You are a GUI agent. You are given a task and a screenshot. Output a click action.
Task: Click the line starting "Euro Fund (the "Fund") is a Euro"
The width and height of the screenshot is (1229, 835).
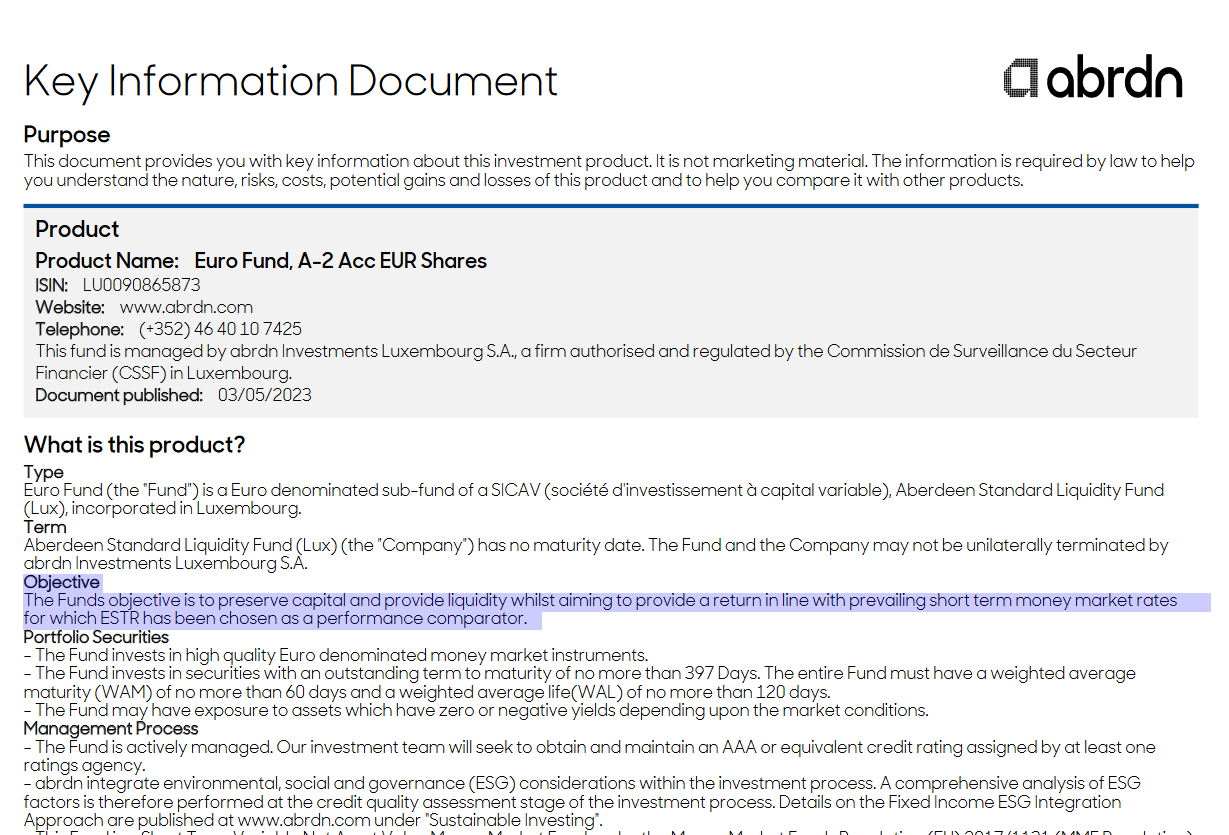(594, 490)
